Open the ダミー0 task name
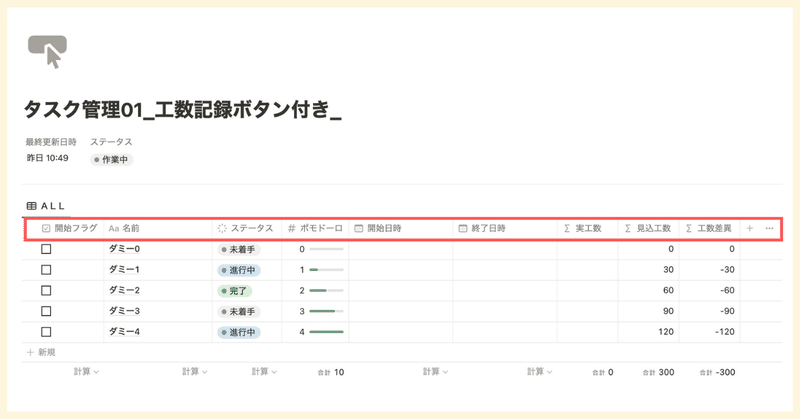 click(x=124, y=249)
